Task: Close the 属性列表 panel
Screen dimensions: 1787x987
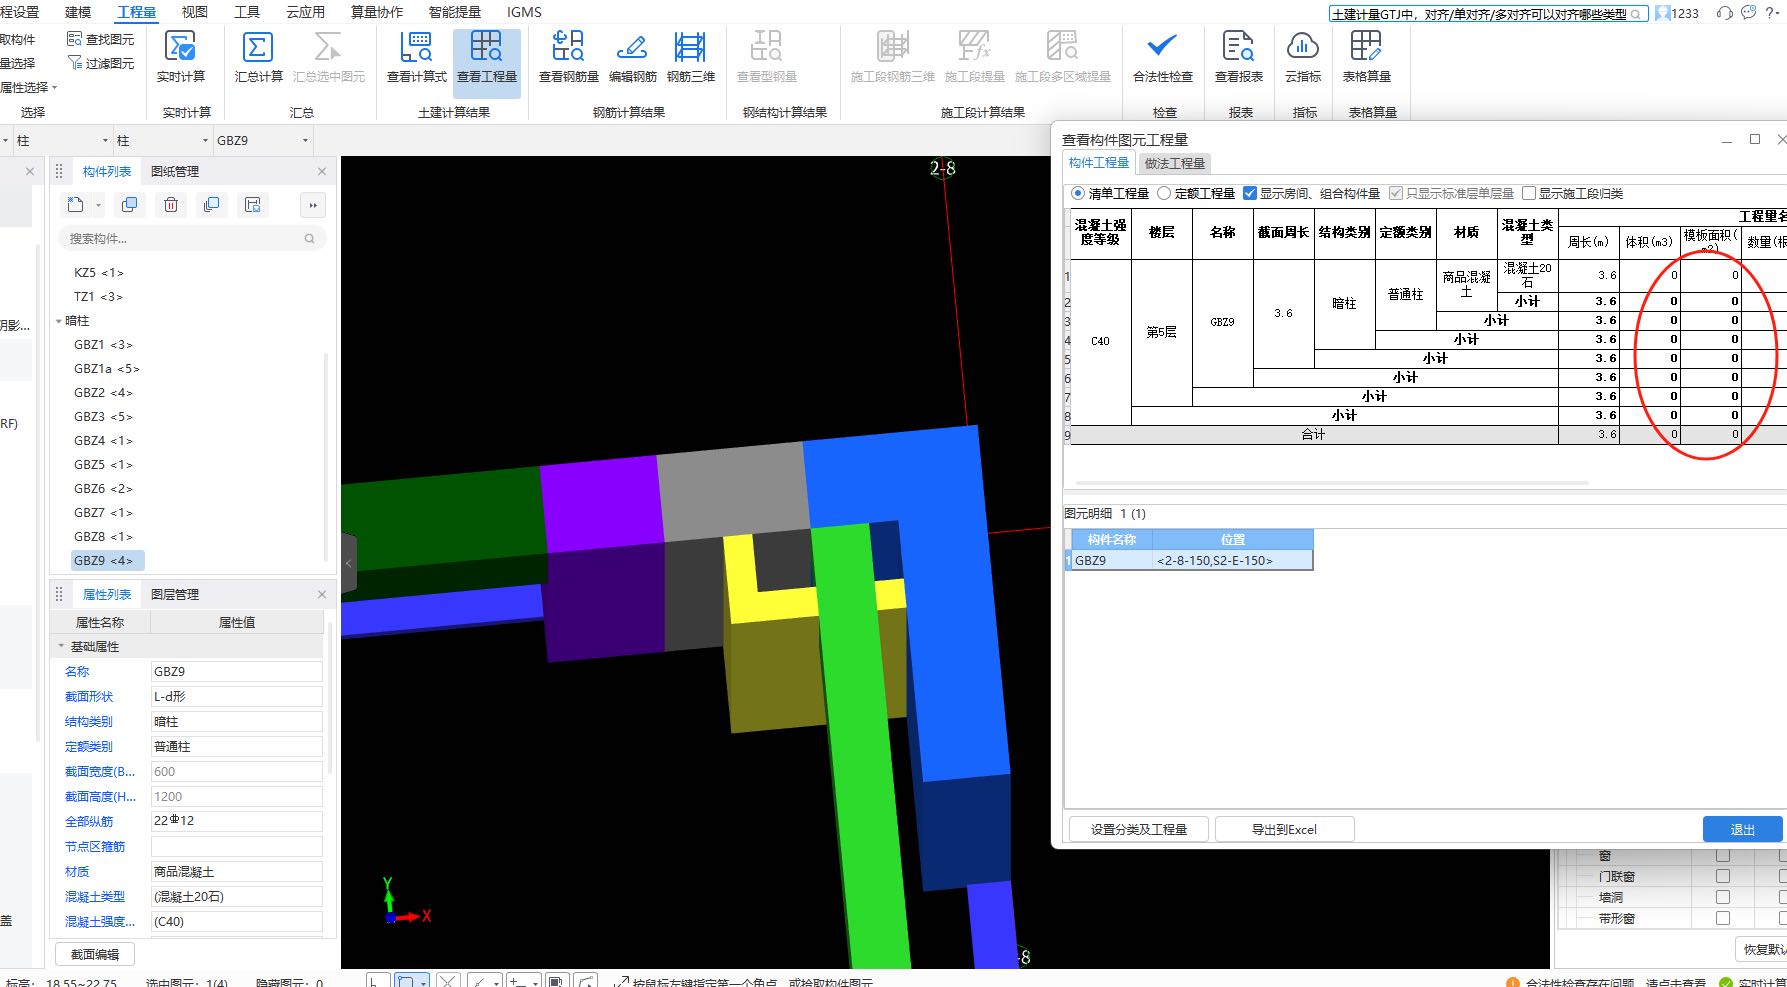Action: click(x=322, y=594)
